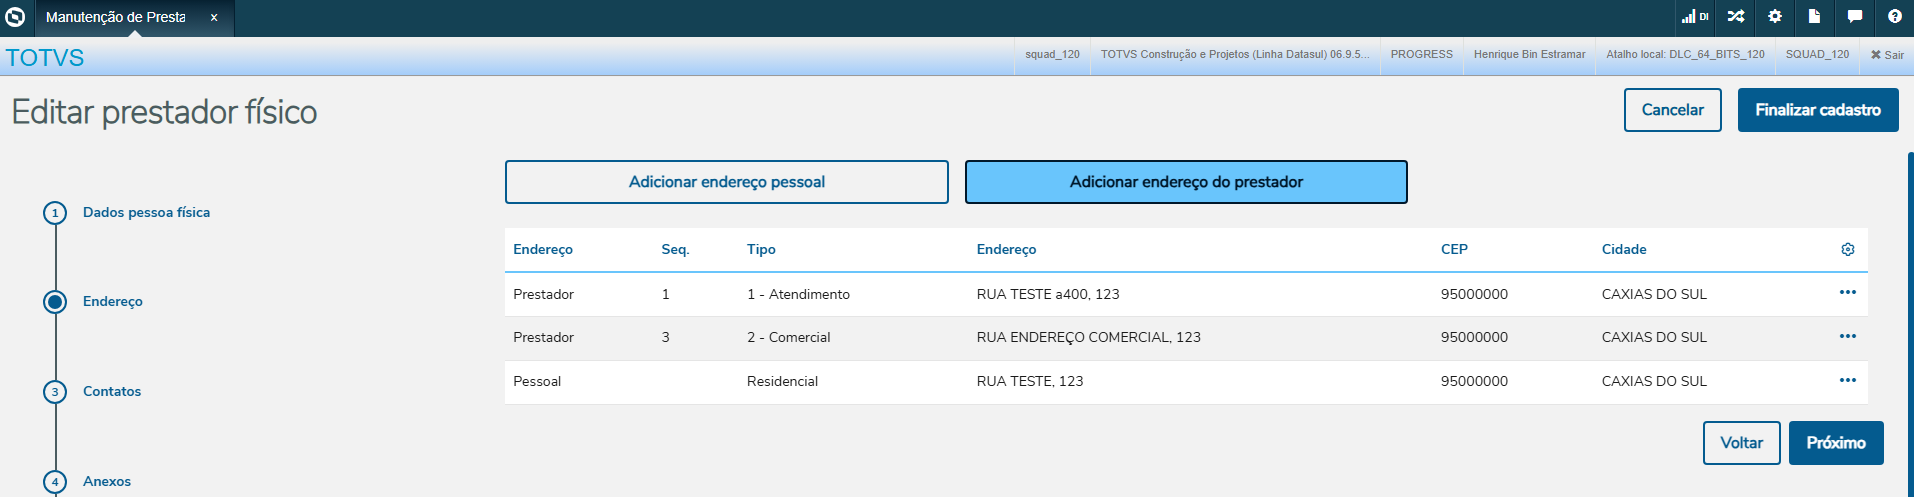Click the TOTVS brand text

pyautogui.click(x=45, y=58)
